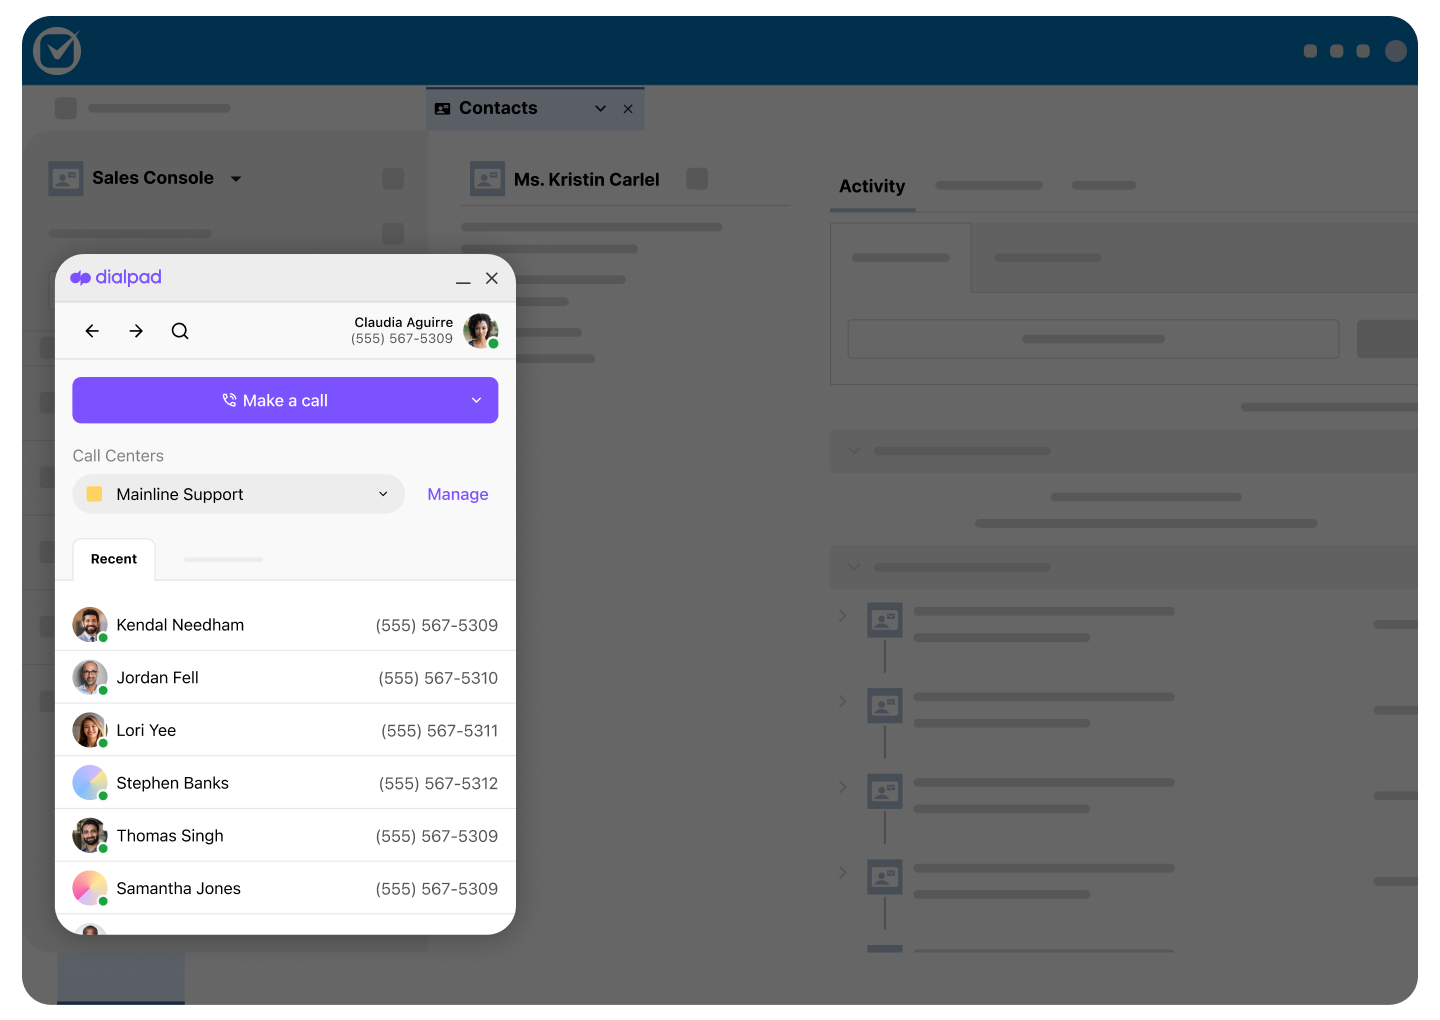Select the Recent tab in Dialpad

(114, 559)
